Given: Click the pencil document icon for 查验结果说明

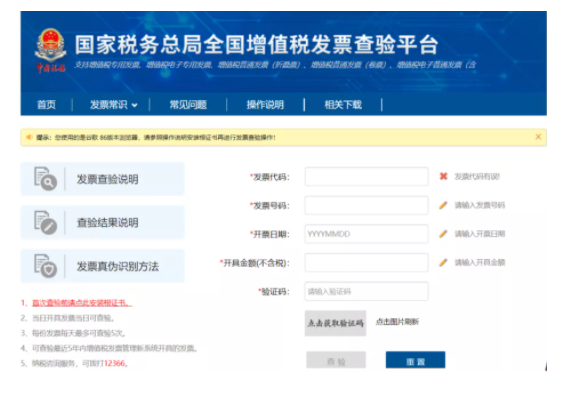Looking at the screenshot, I should [45, 222].
